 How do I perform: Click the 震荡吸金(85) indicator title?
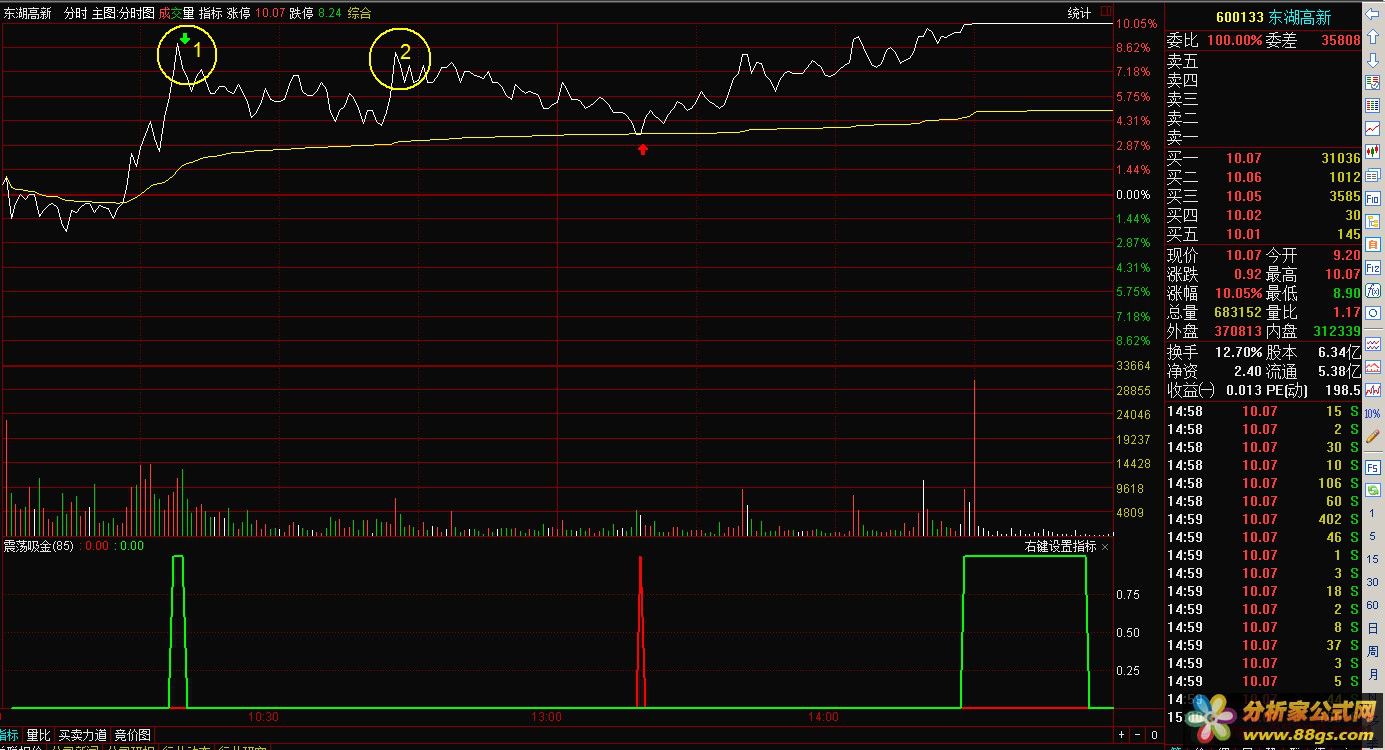pos(38,546)
